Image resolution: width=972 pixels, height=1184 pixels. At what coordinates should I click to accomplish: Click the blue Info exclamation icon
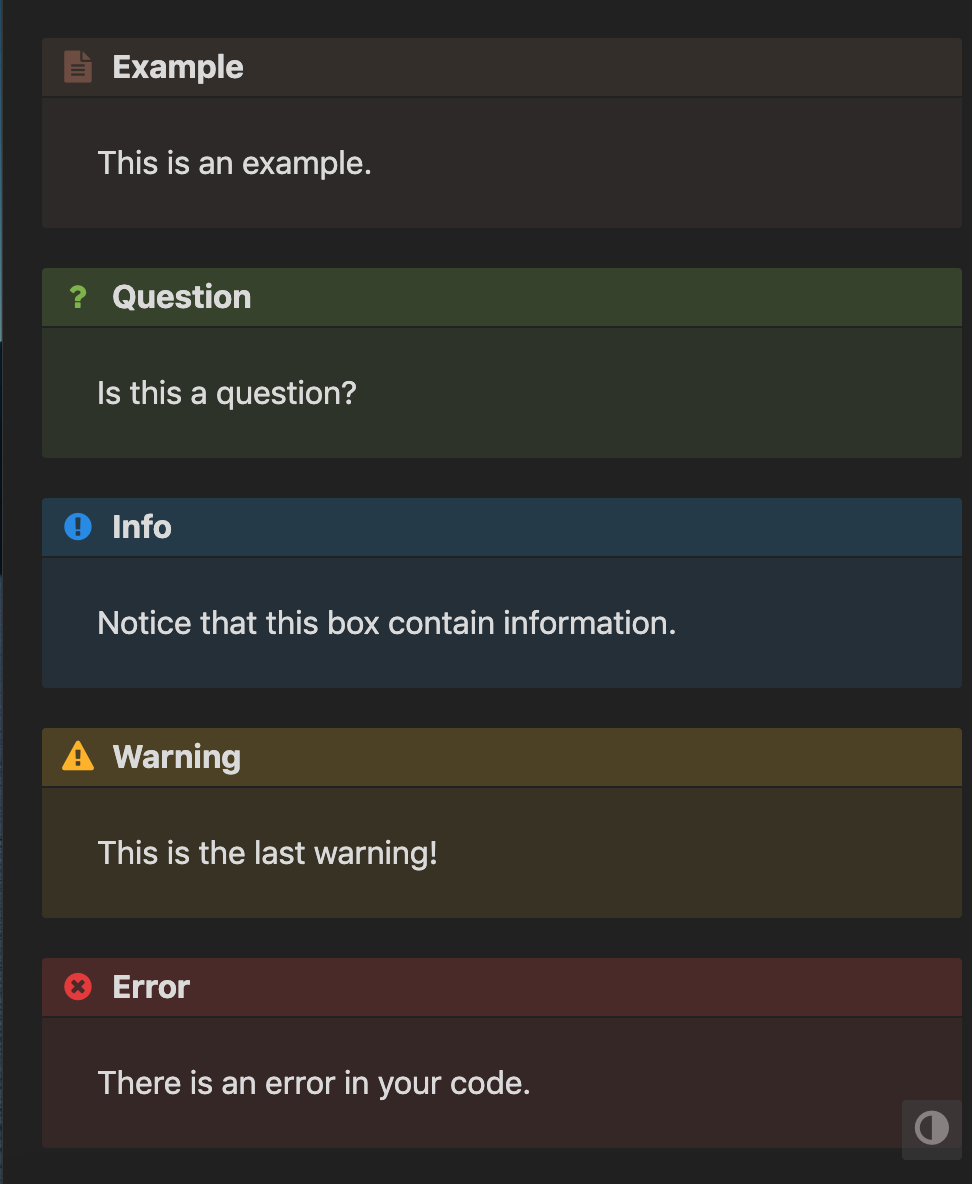[x=78, y=527]
